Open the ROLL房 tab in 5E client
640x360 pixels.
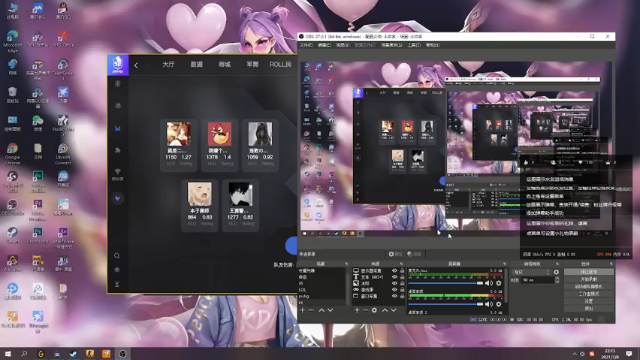coord(280,64)
